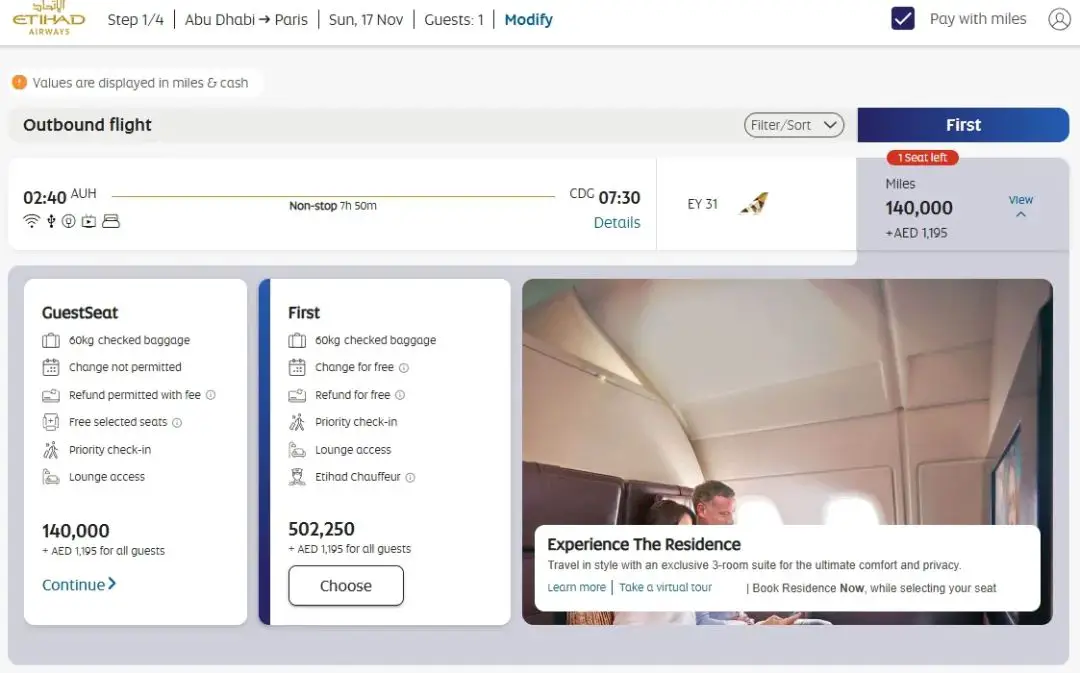Uncheck the Pay with miles checkbox

pos(902,19)
